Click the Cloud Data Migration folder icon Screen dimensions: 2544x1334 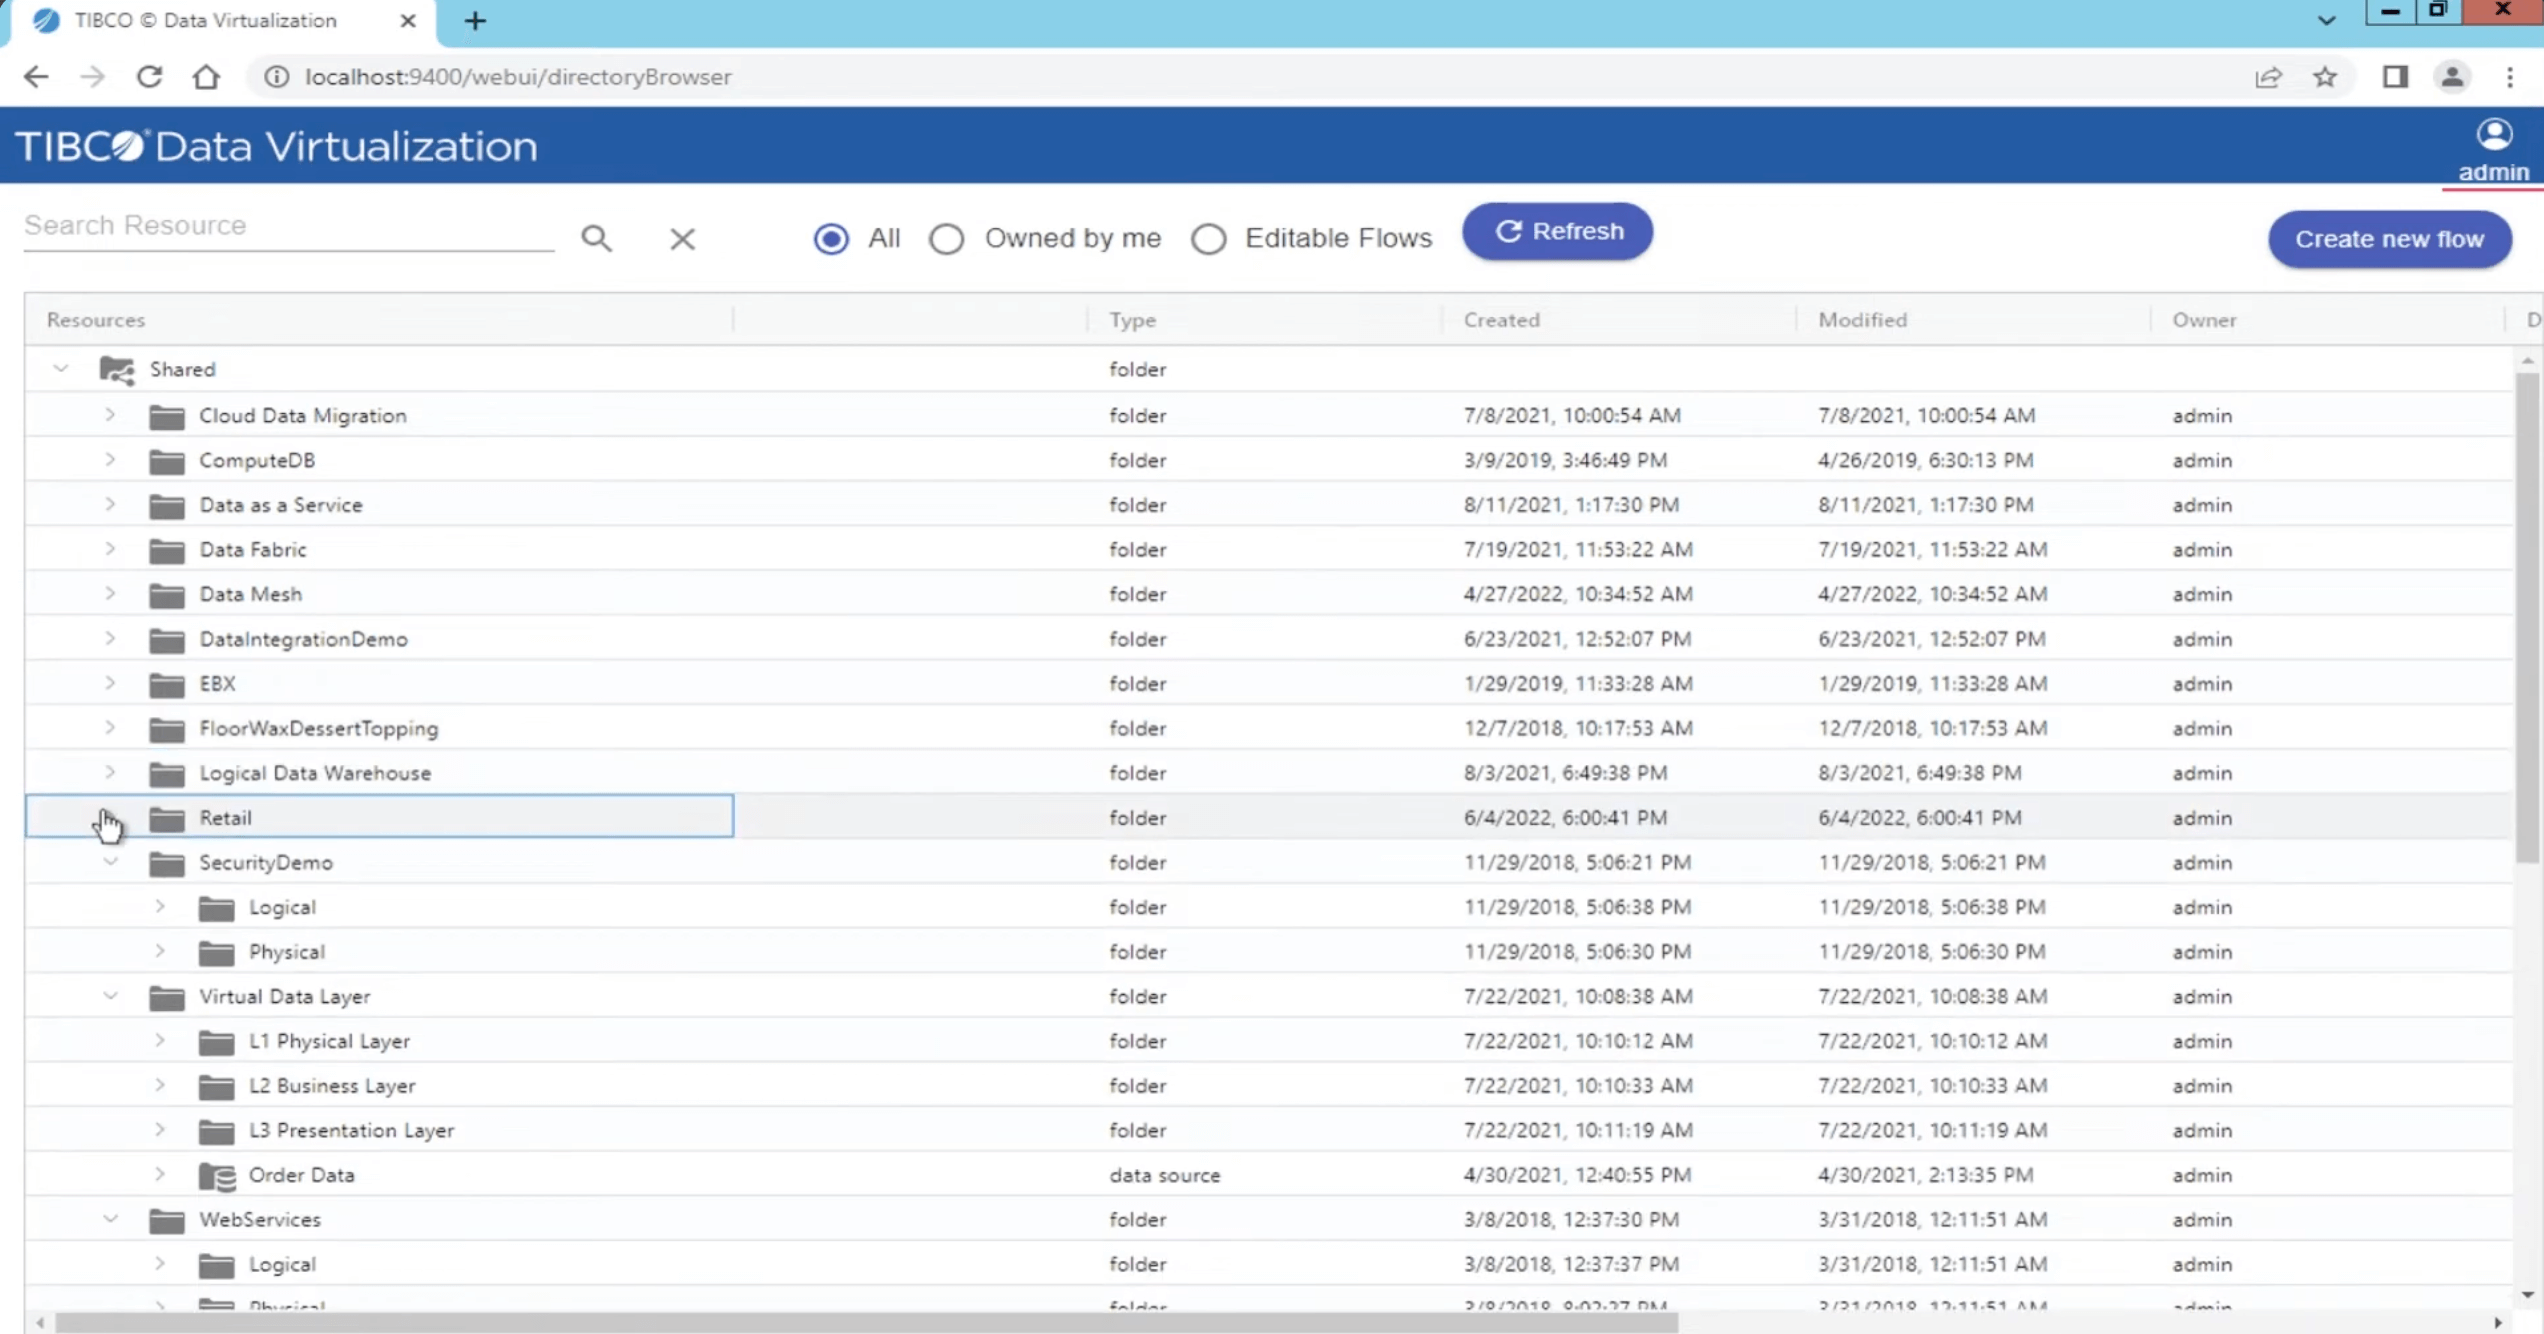167,416
